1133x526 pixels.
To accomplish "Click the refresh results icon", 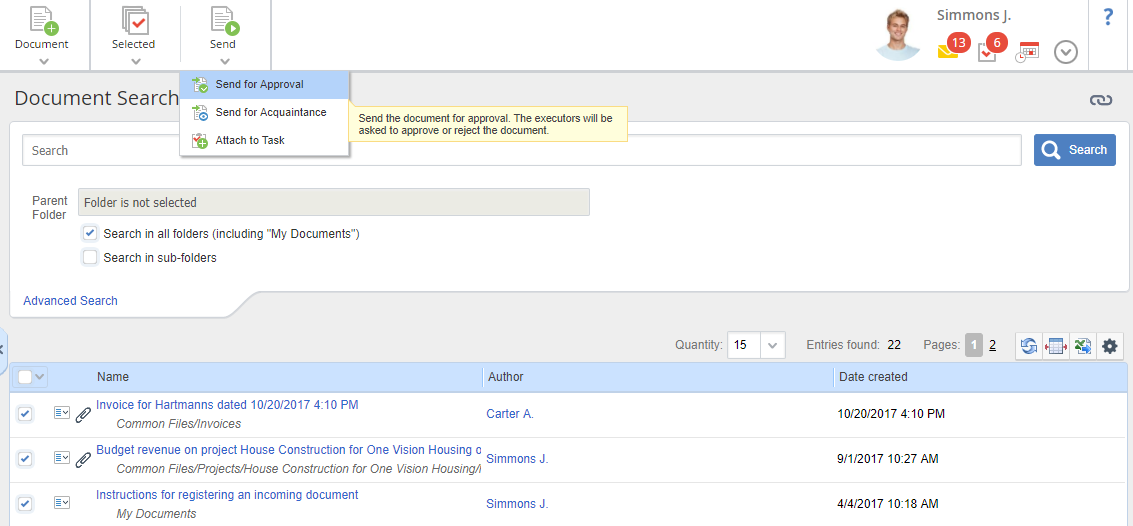I will point(1028,346).
